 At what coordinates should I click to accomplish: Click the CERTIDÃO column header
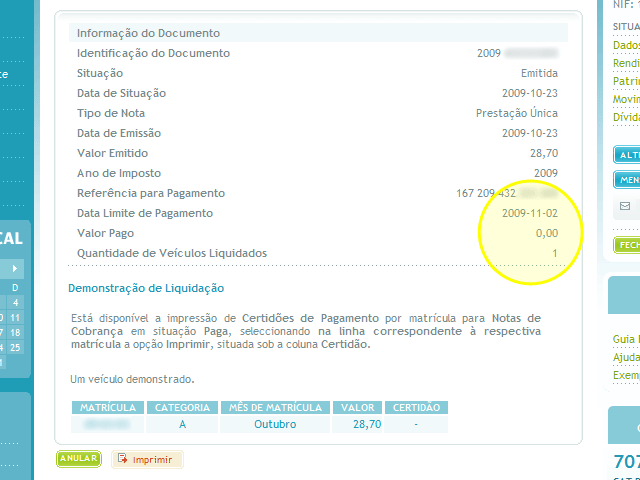[x=416, y=407]
